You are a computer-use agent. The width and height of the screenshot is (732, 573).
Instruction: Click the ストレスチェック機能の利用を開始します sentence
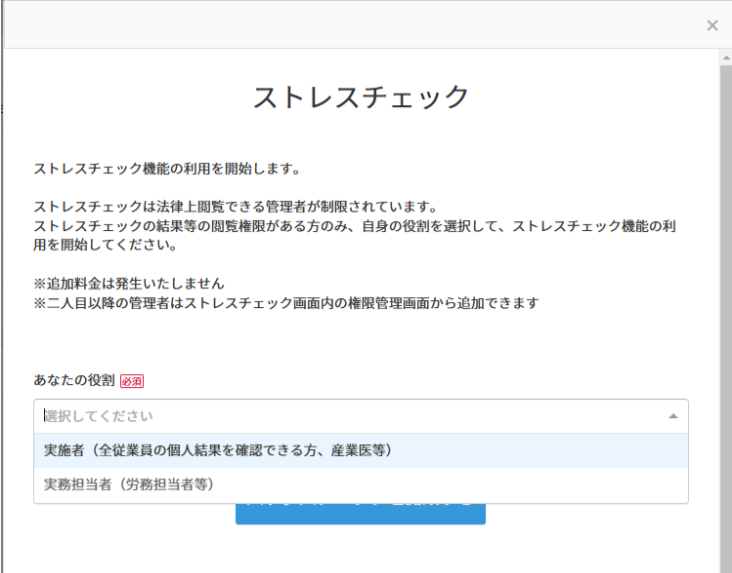pos(167,168)
